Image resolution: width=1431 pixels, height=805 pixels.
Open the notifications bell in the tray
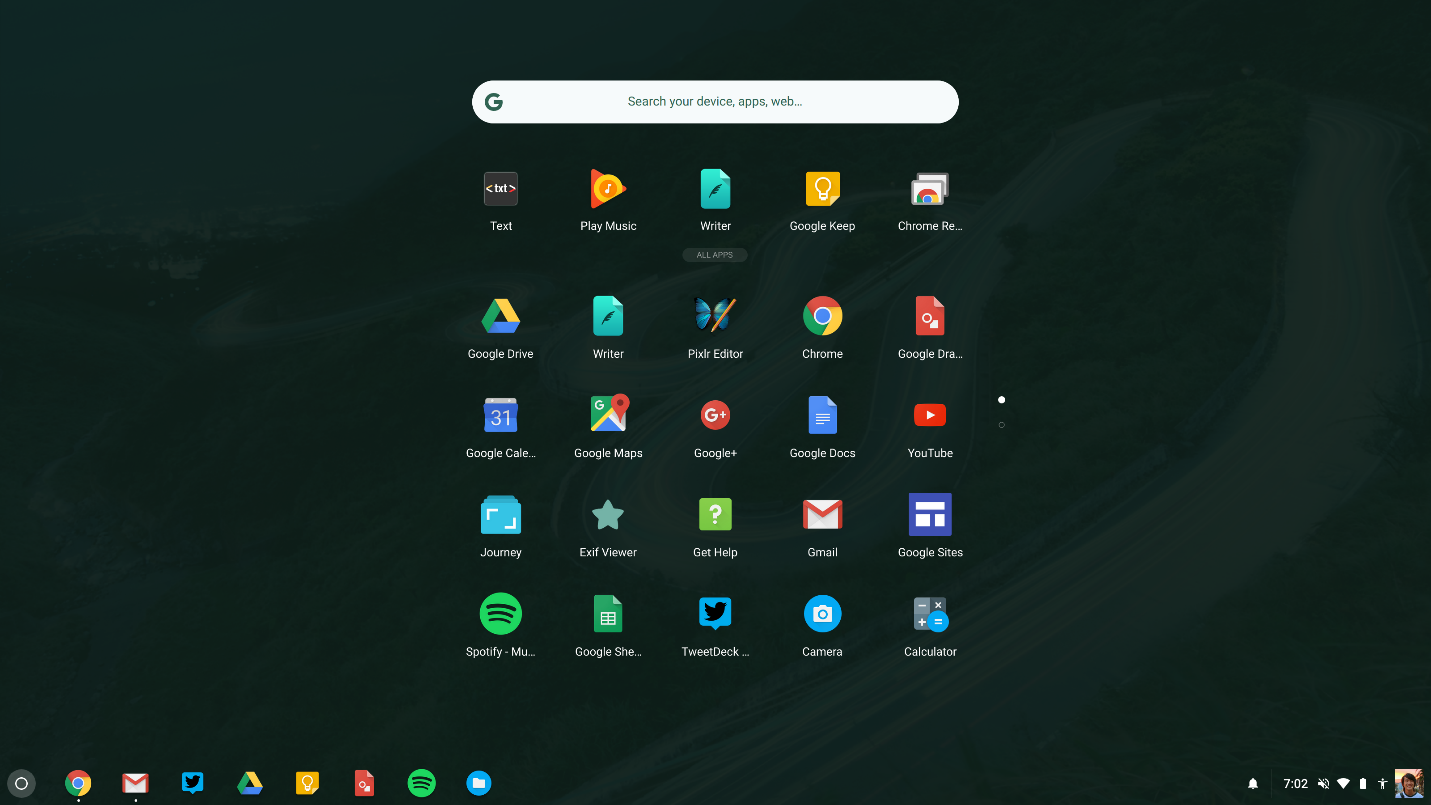tap(1253, 784)
